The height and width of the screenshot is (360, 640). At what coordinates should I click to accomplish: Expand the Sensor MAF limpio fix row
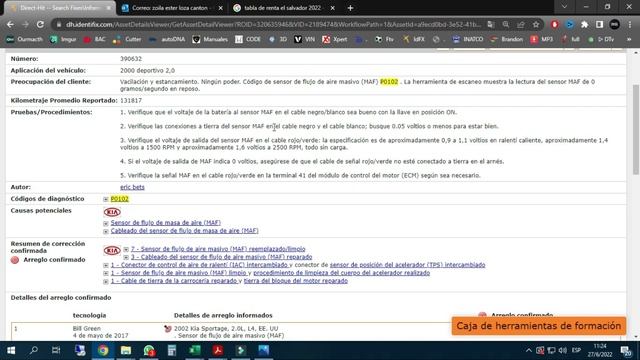tap(106, 273)
